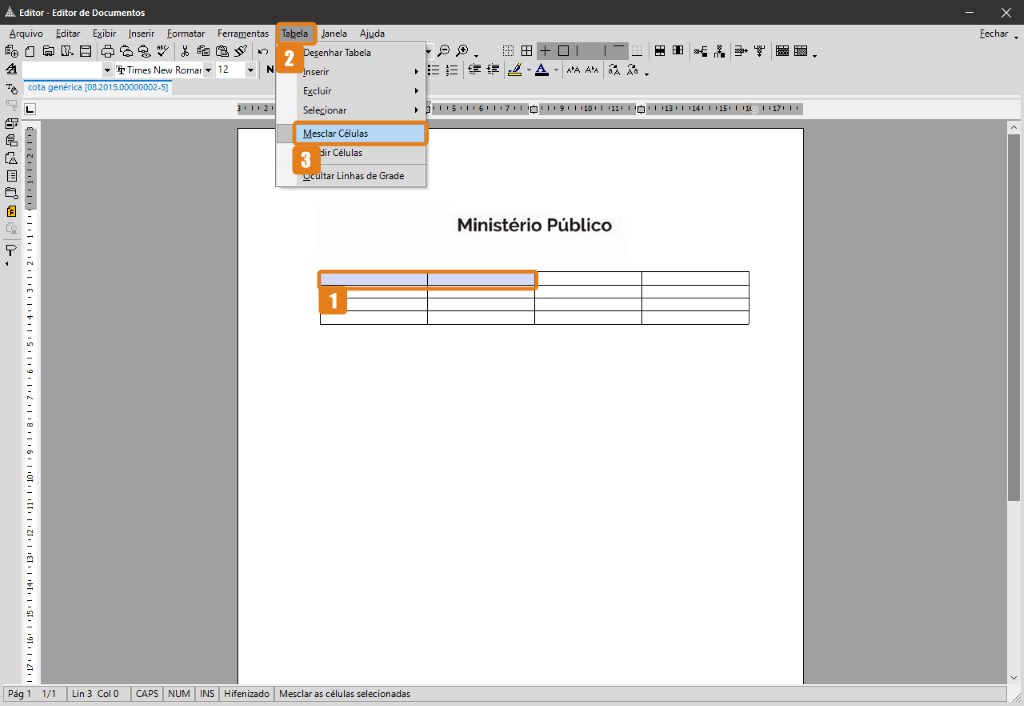Open the Ferramentas menu
This screenshot has width=1024, height=706.
[243, 33]
